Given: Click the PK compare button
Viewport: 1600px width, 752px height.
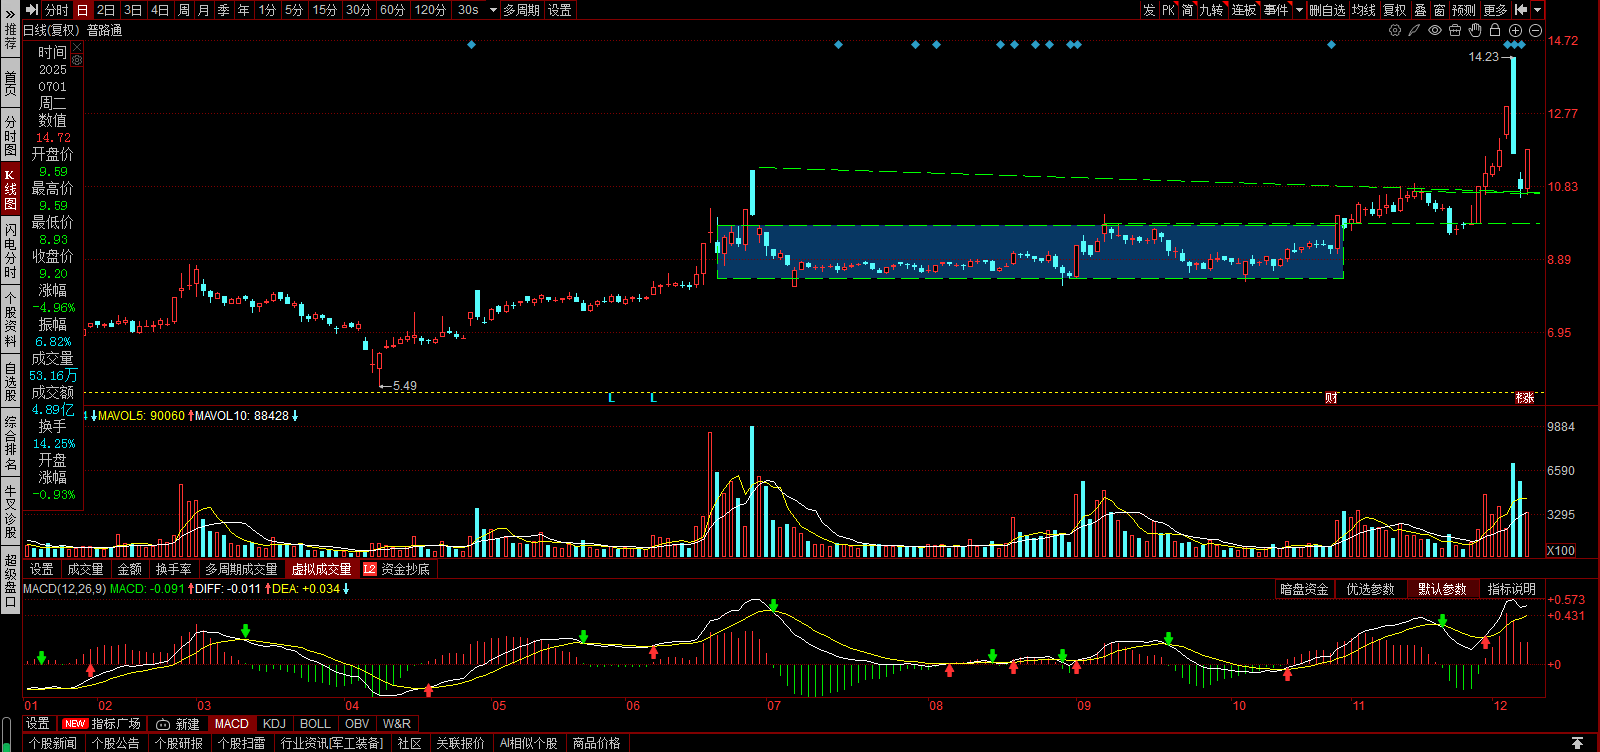Looking at the screenshot, I should [x=1168, y=10].
